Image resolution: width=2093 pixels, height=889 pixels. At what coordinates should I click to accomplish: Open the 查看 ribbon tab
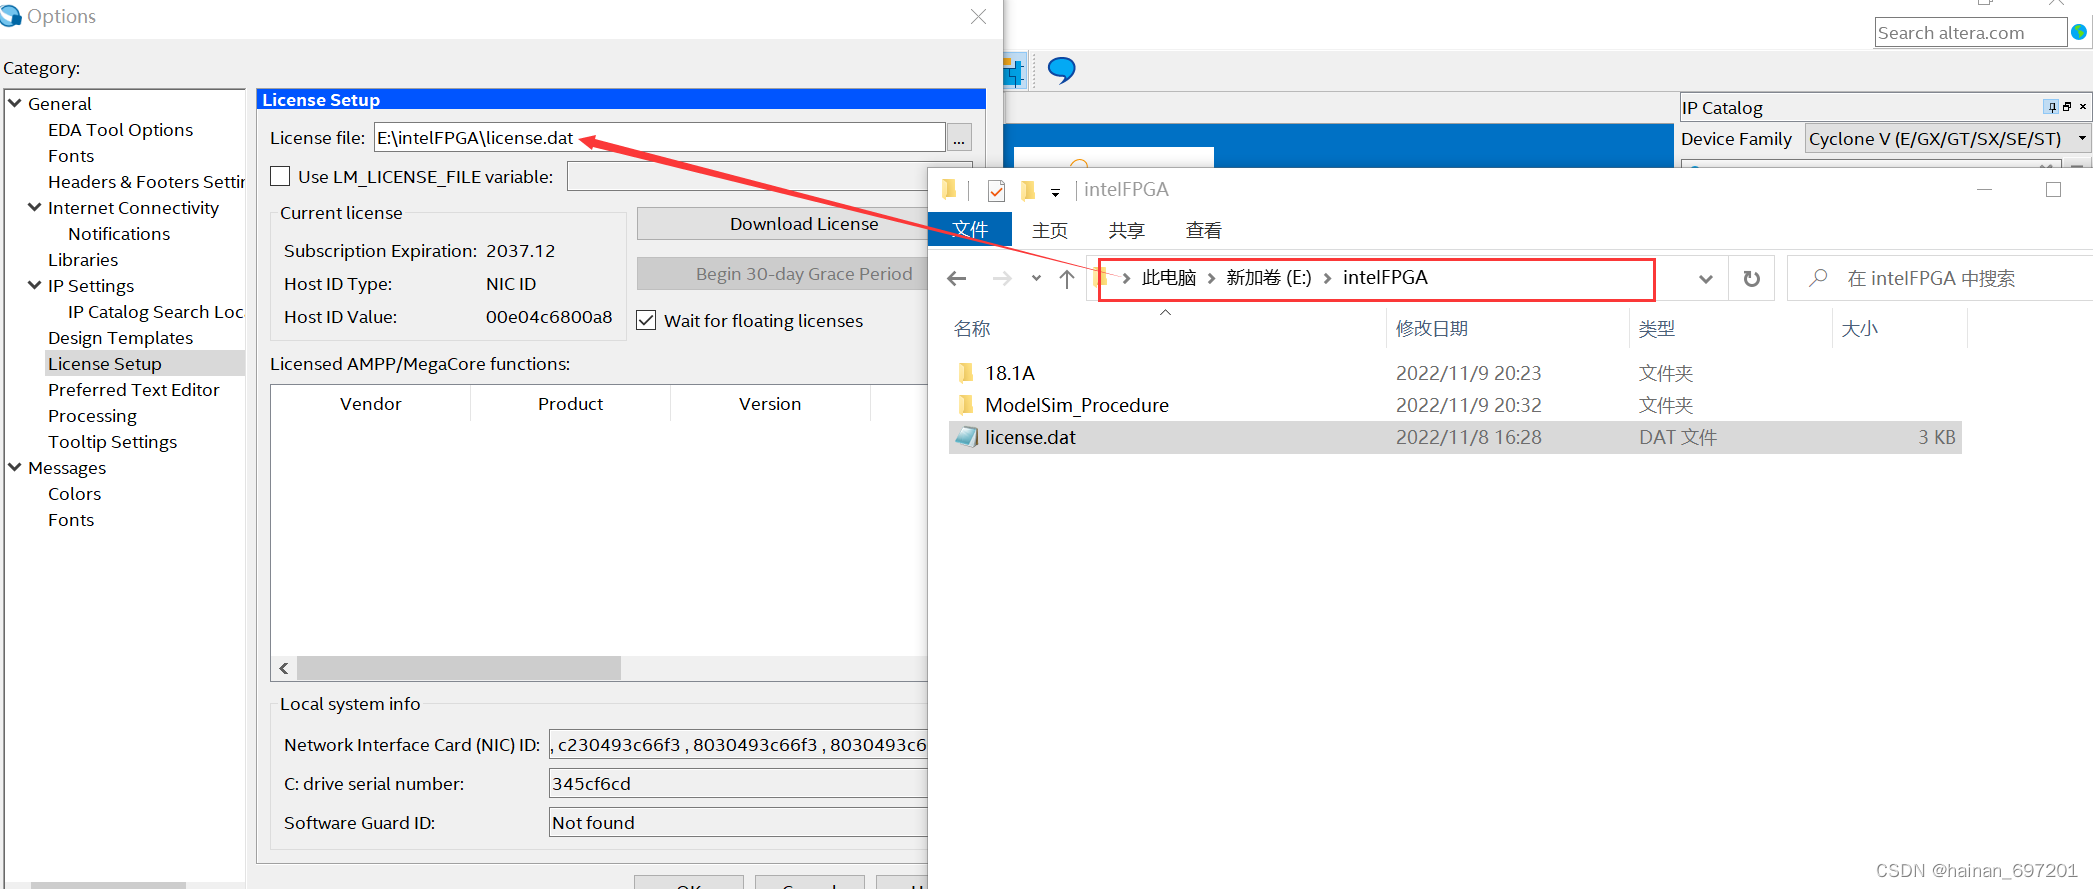(x=1204, y=231)
